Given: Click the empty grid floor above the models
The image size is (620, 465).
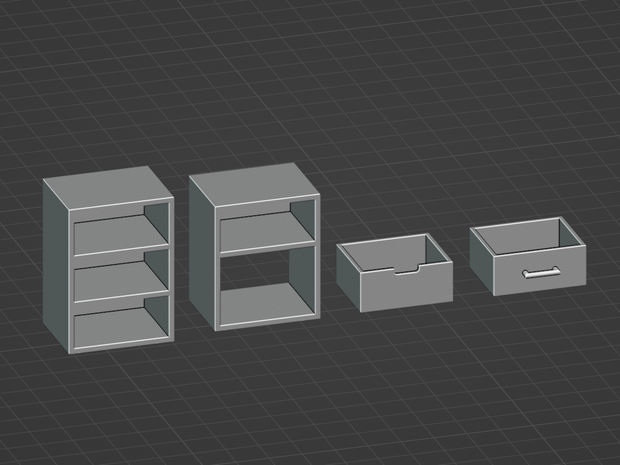Looking at the screenshot, I should 310,79.
